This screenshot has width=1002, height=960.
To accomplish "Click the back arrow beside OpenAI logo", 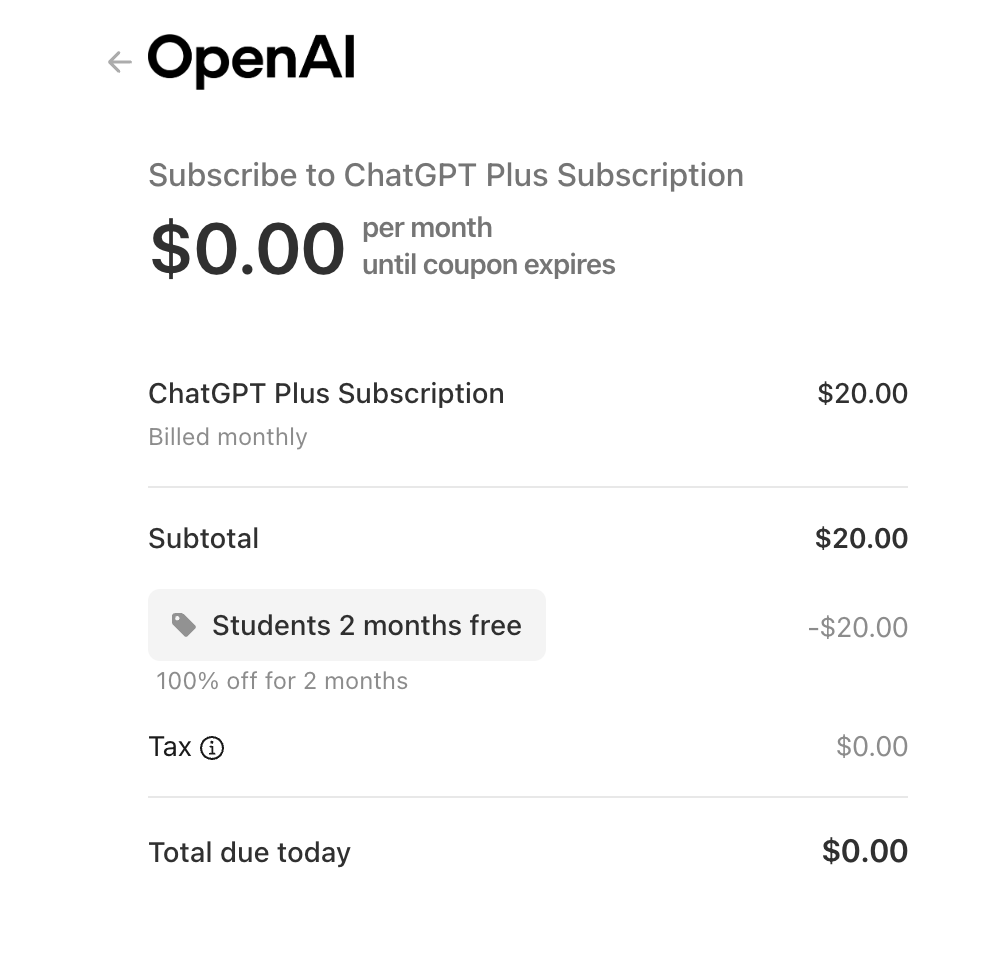I will coord(119,62).
